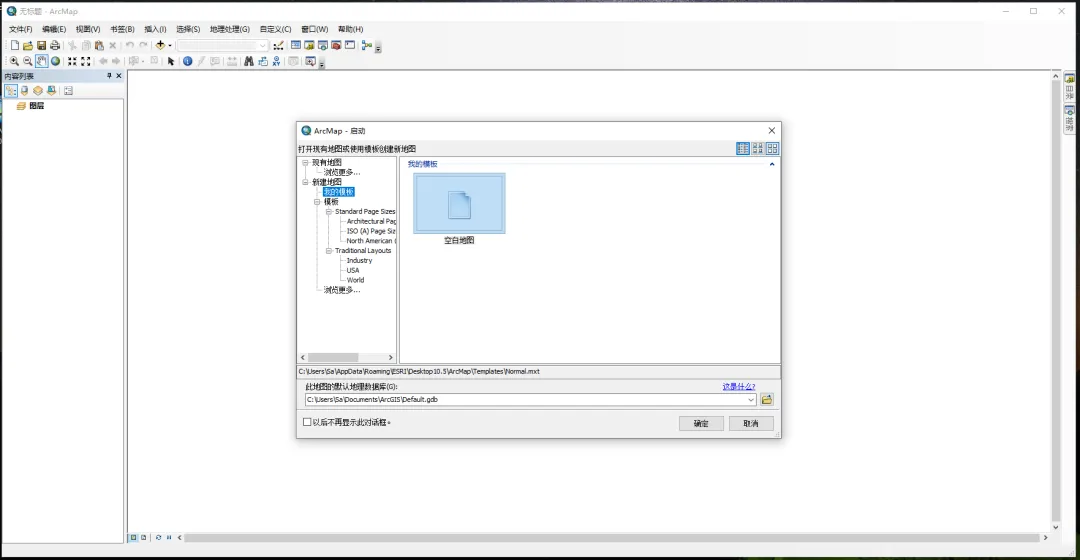
Task: Select the Zoom Out magnifier tool
Action: [x=28, y=61]
